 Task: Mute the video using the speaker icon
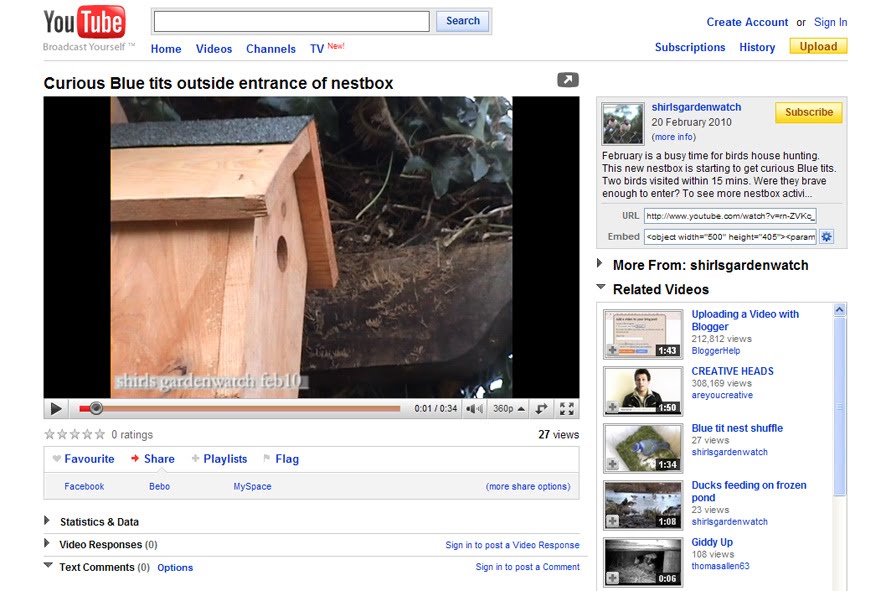point(474,409)
